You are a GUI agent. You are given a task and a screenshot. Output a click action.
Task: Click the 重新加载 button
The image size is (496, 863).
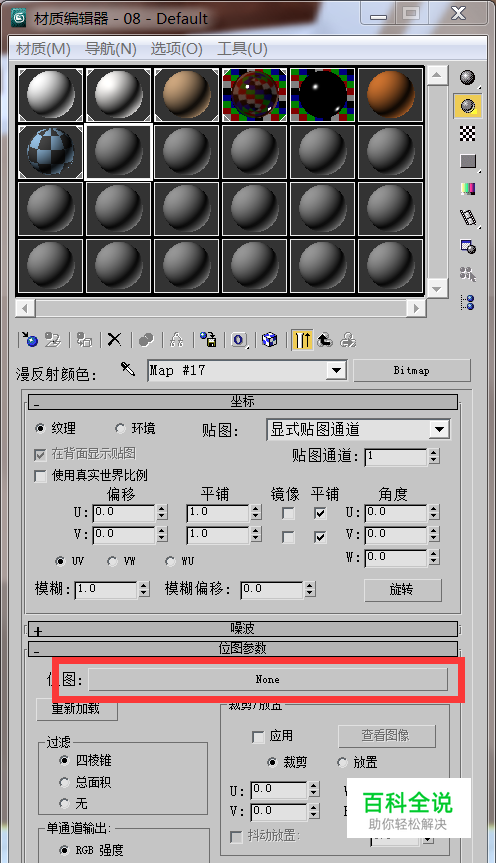(77, 709)
